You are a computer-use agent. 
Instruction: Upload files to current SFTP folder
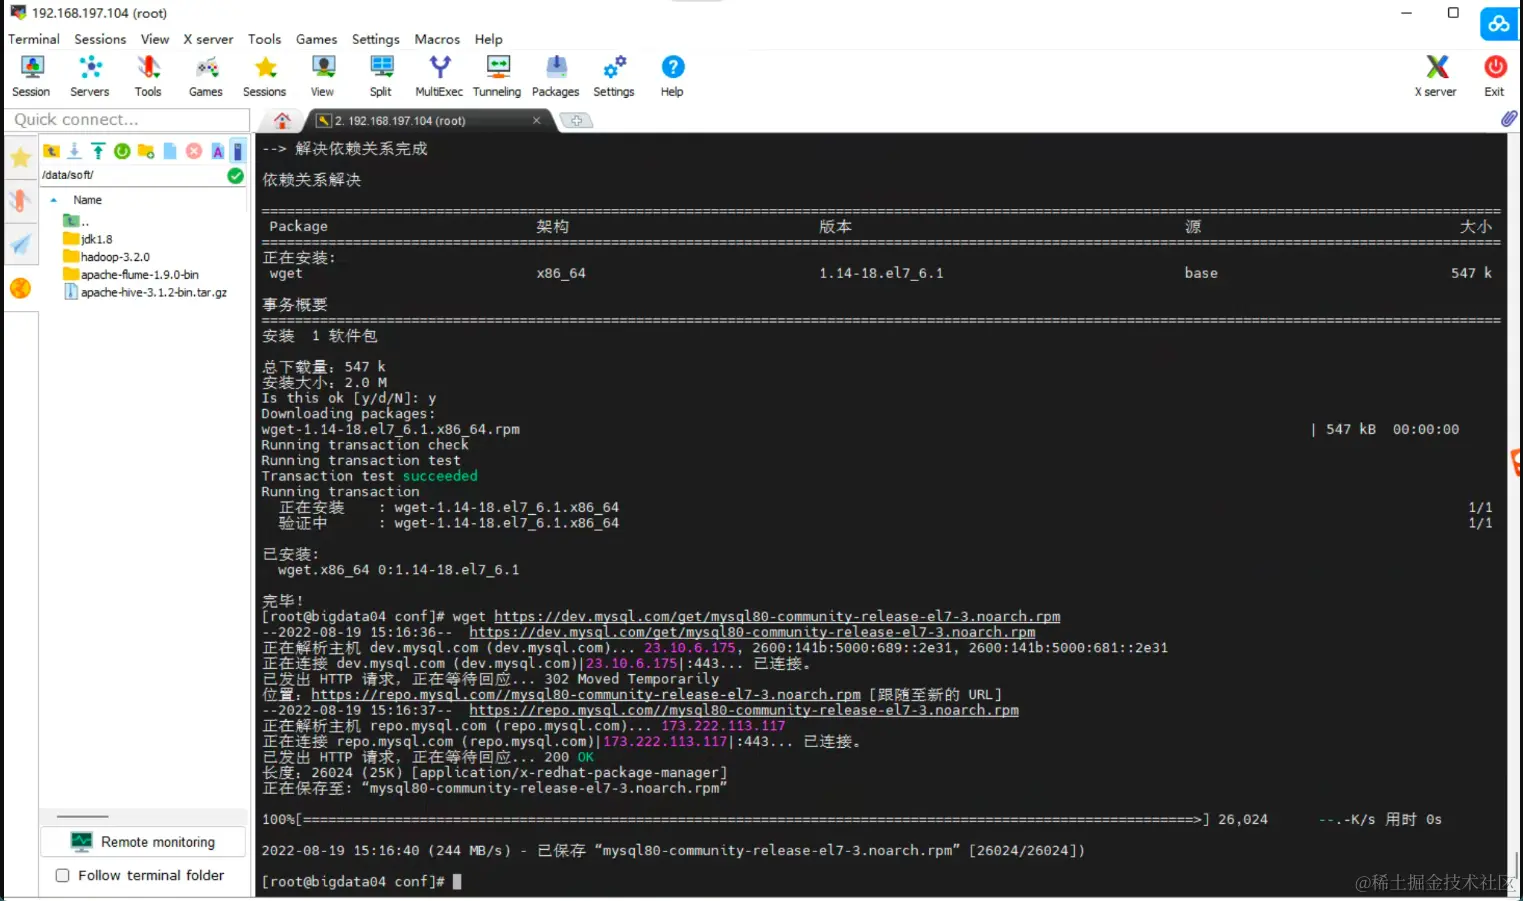[x=98, y=151]
